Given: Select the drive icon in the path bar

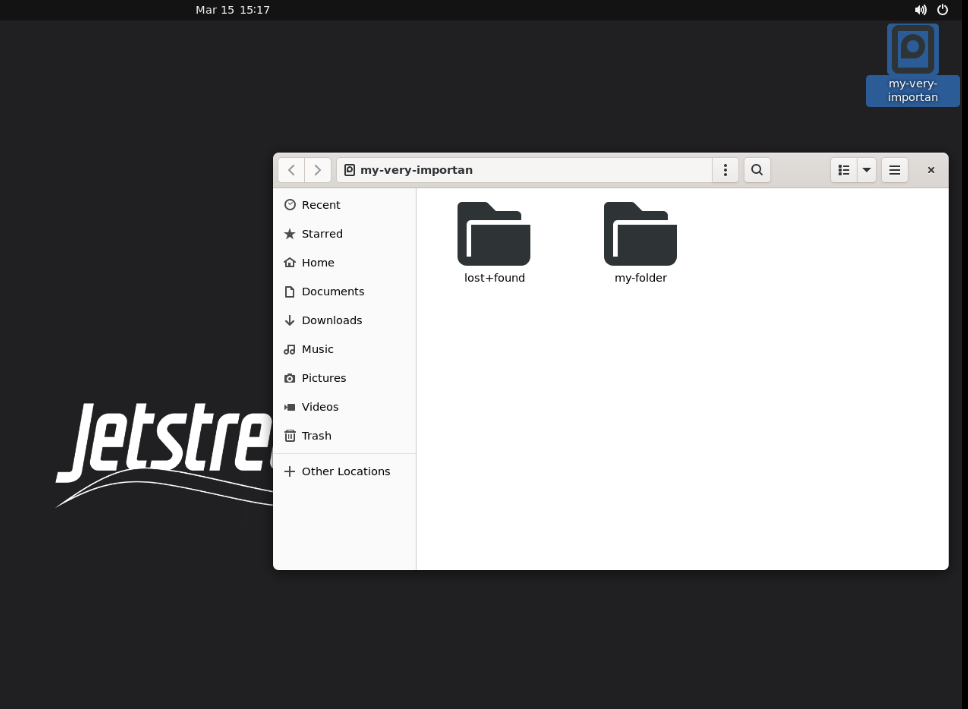Looking at the screenshot, I should pyautogui.click(x=349, y=170).
